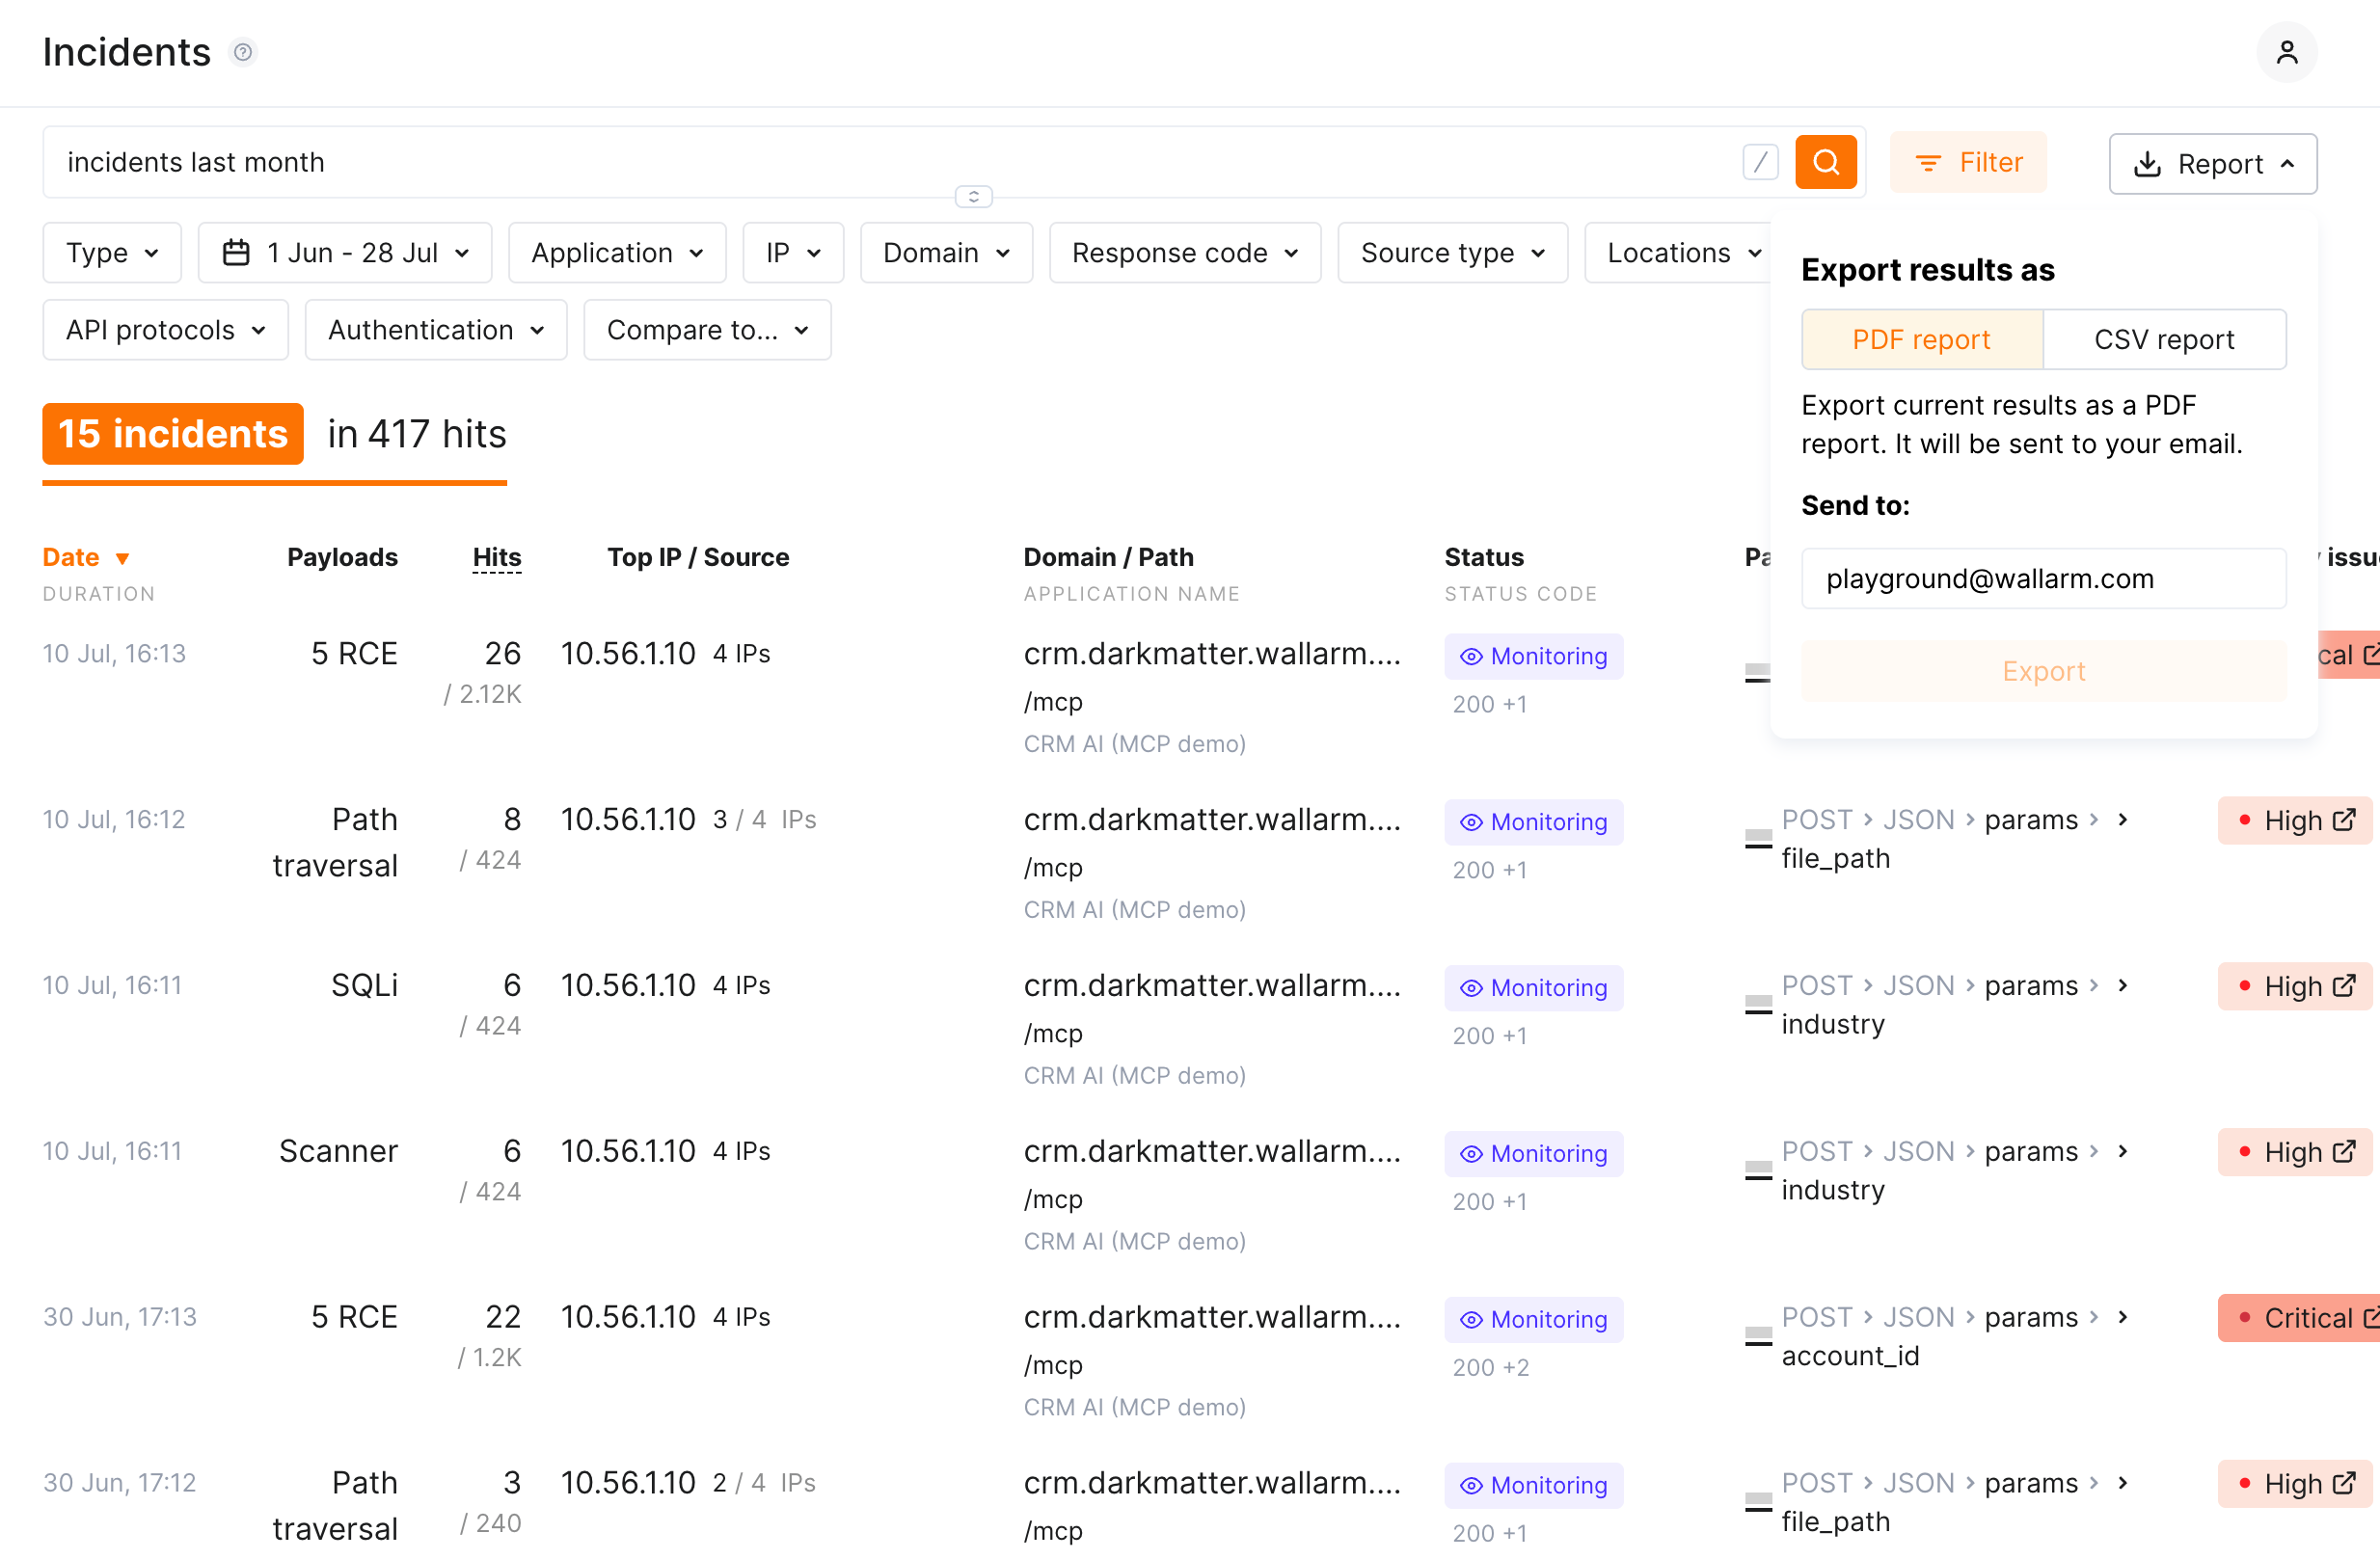Open the user profile icon
The image size is (2380, 1560).
click(2286, 52)
